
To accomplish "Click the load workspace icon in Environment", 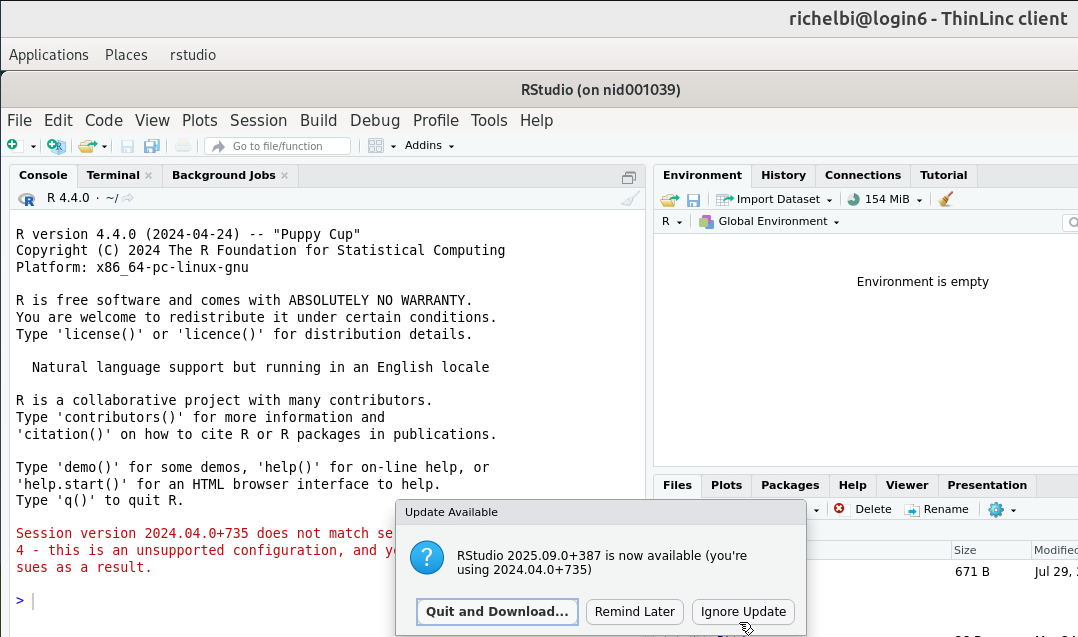I will pyautogui.click(x=670, y=200).
